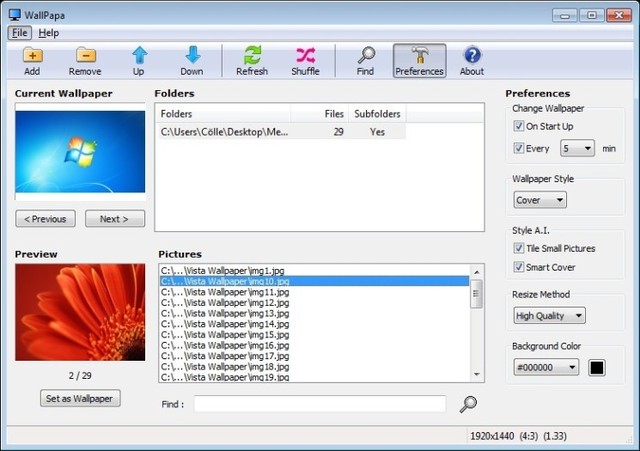
Task: Shuffle the wallpaper pictures
Action: point(305,61)
